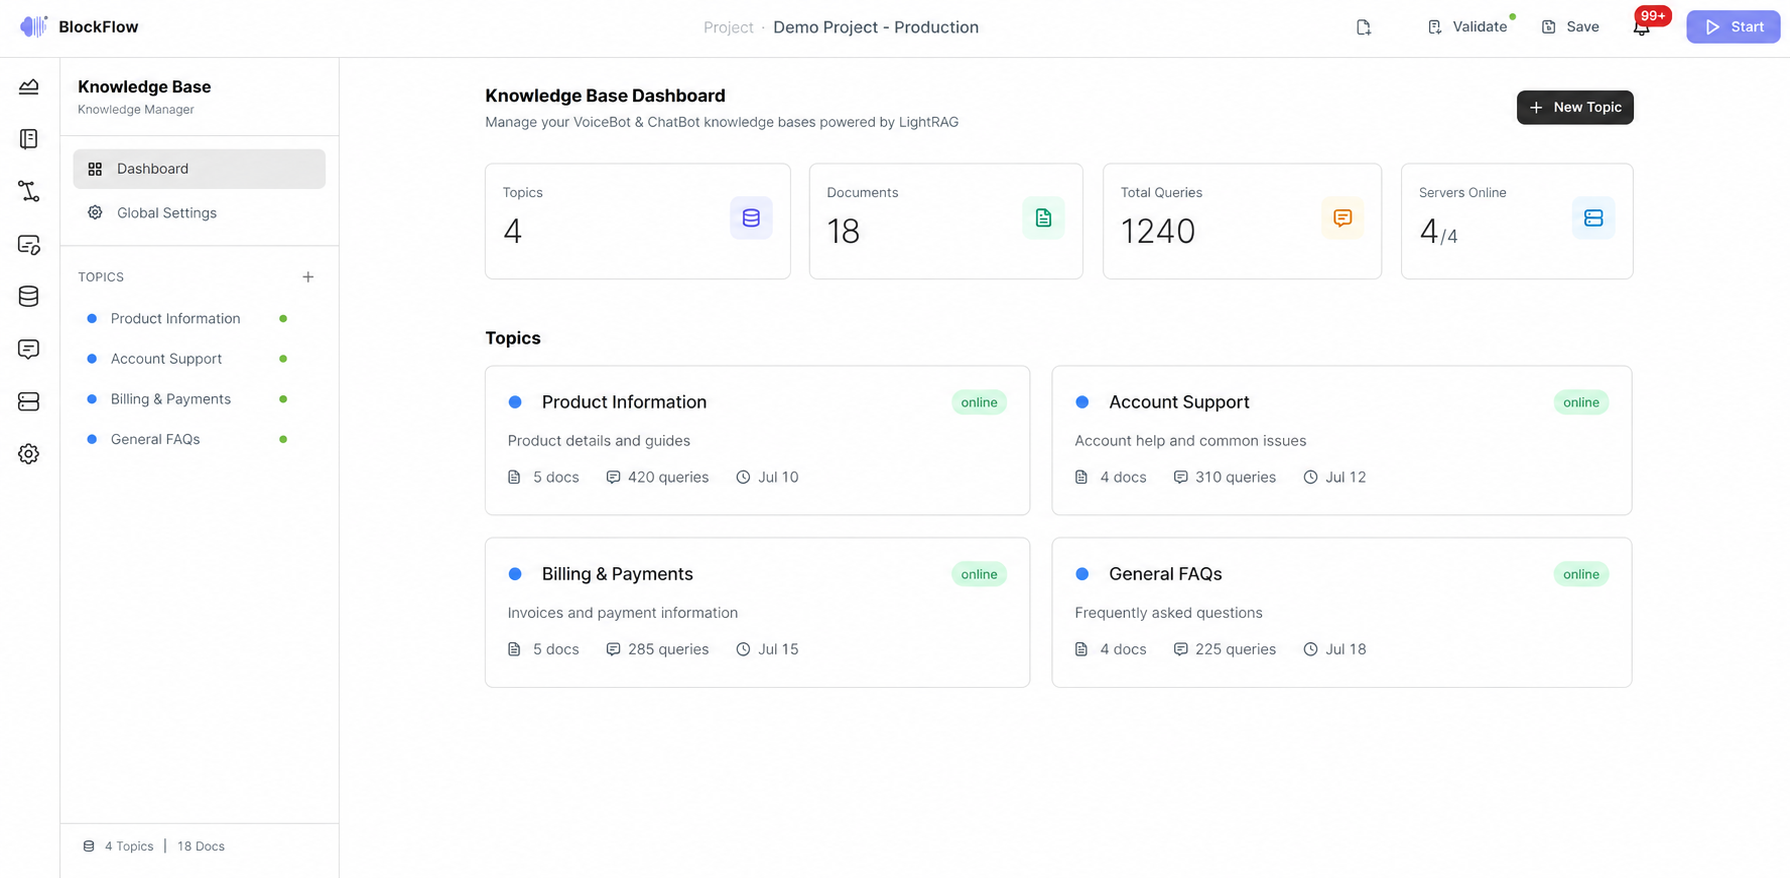Click the Documents stat file icon
This screenshot has width=1790, height=878.
coord(1043,218)
